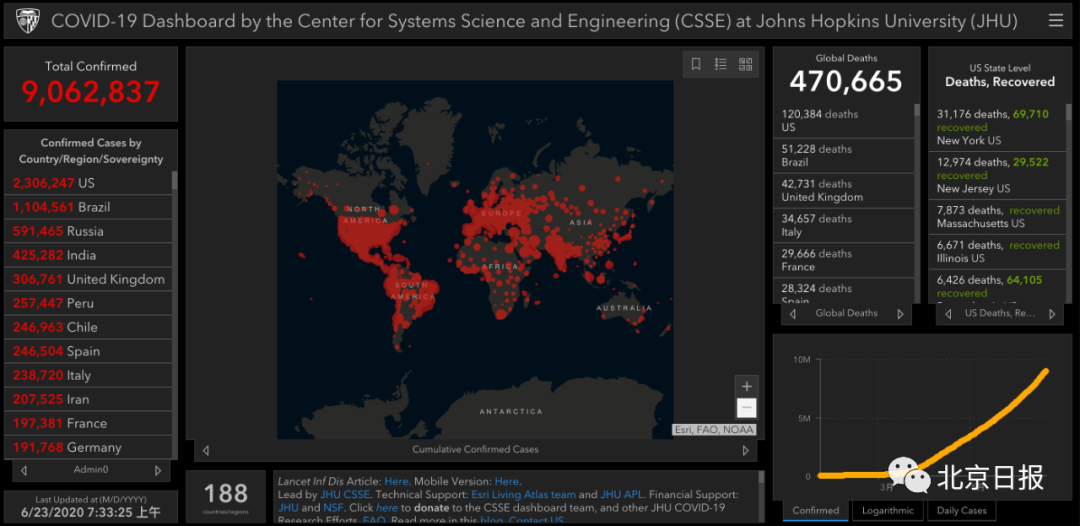Click the Cumulative Confirmed Cases map label
Screen dimensions: 1080x526
click(475, 450)
